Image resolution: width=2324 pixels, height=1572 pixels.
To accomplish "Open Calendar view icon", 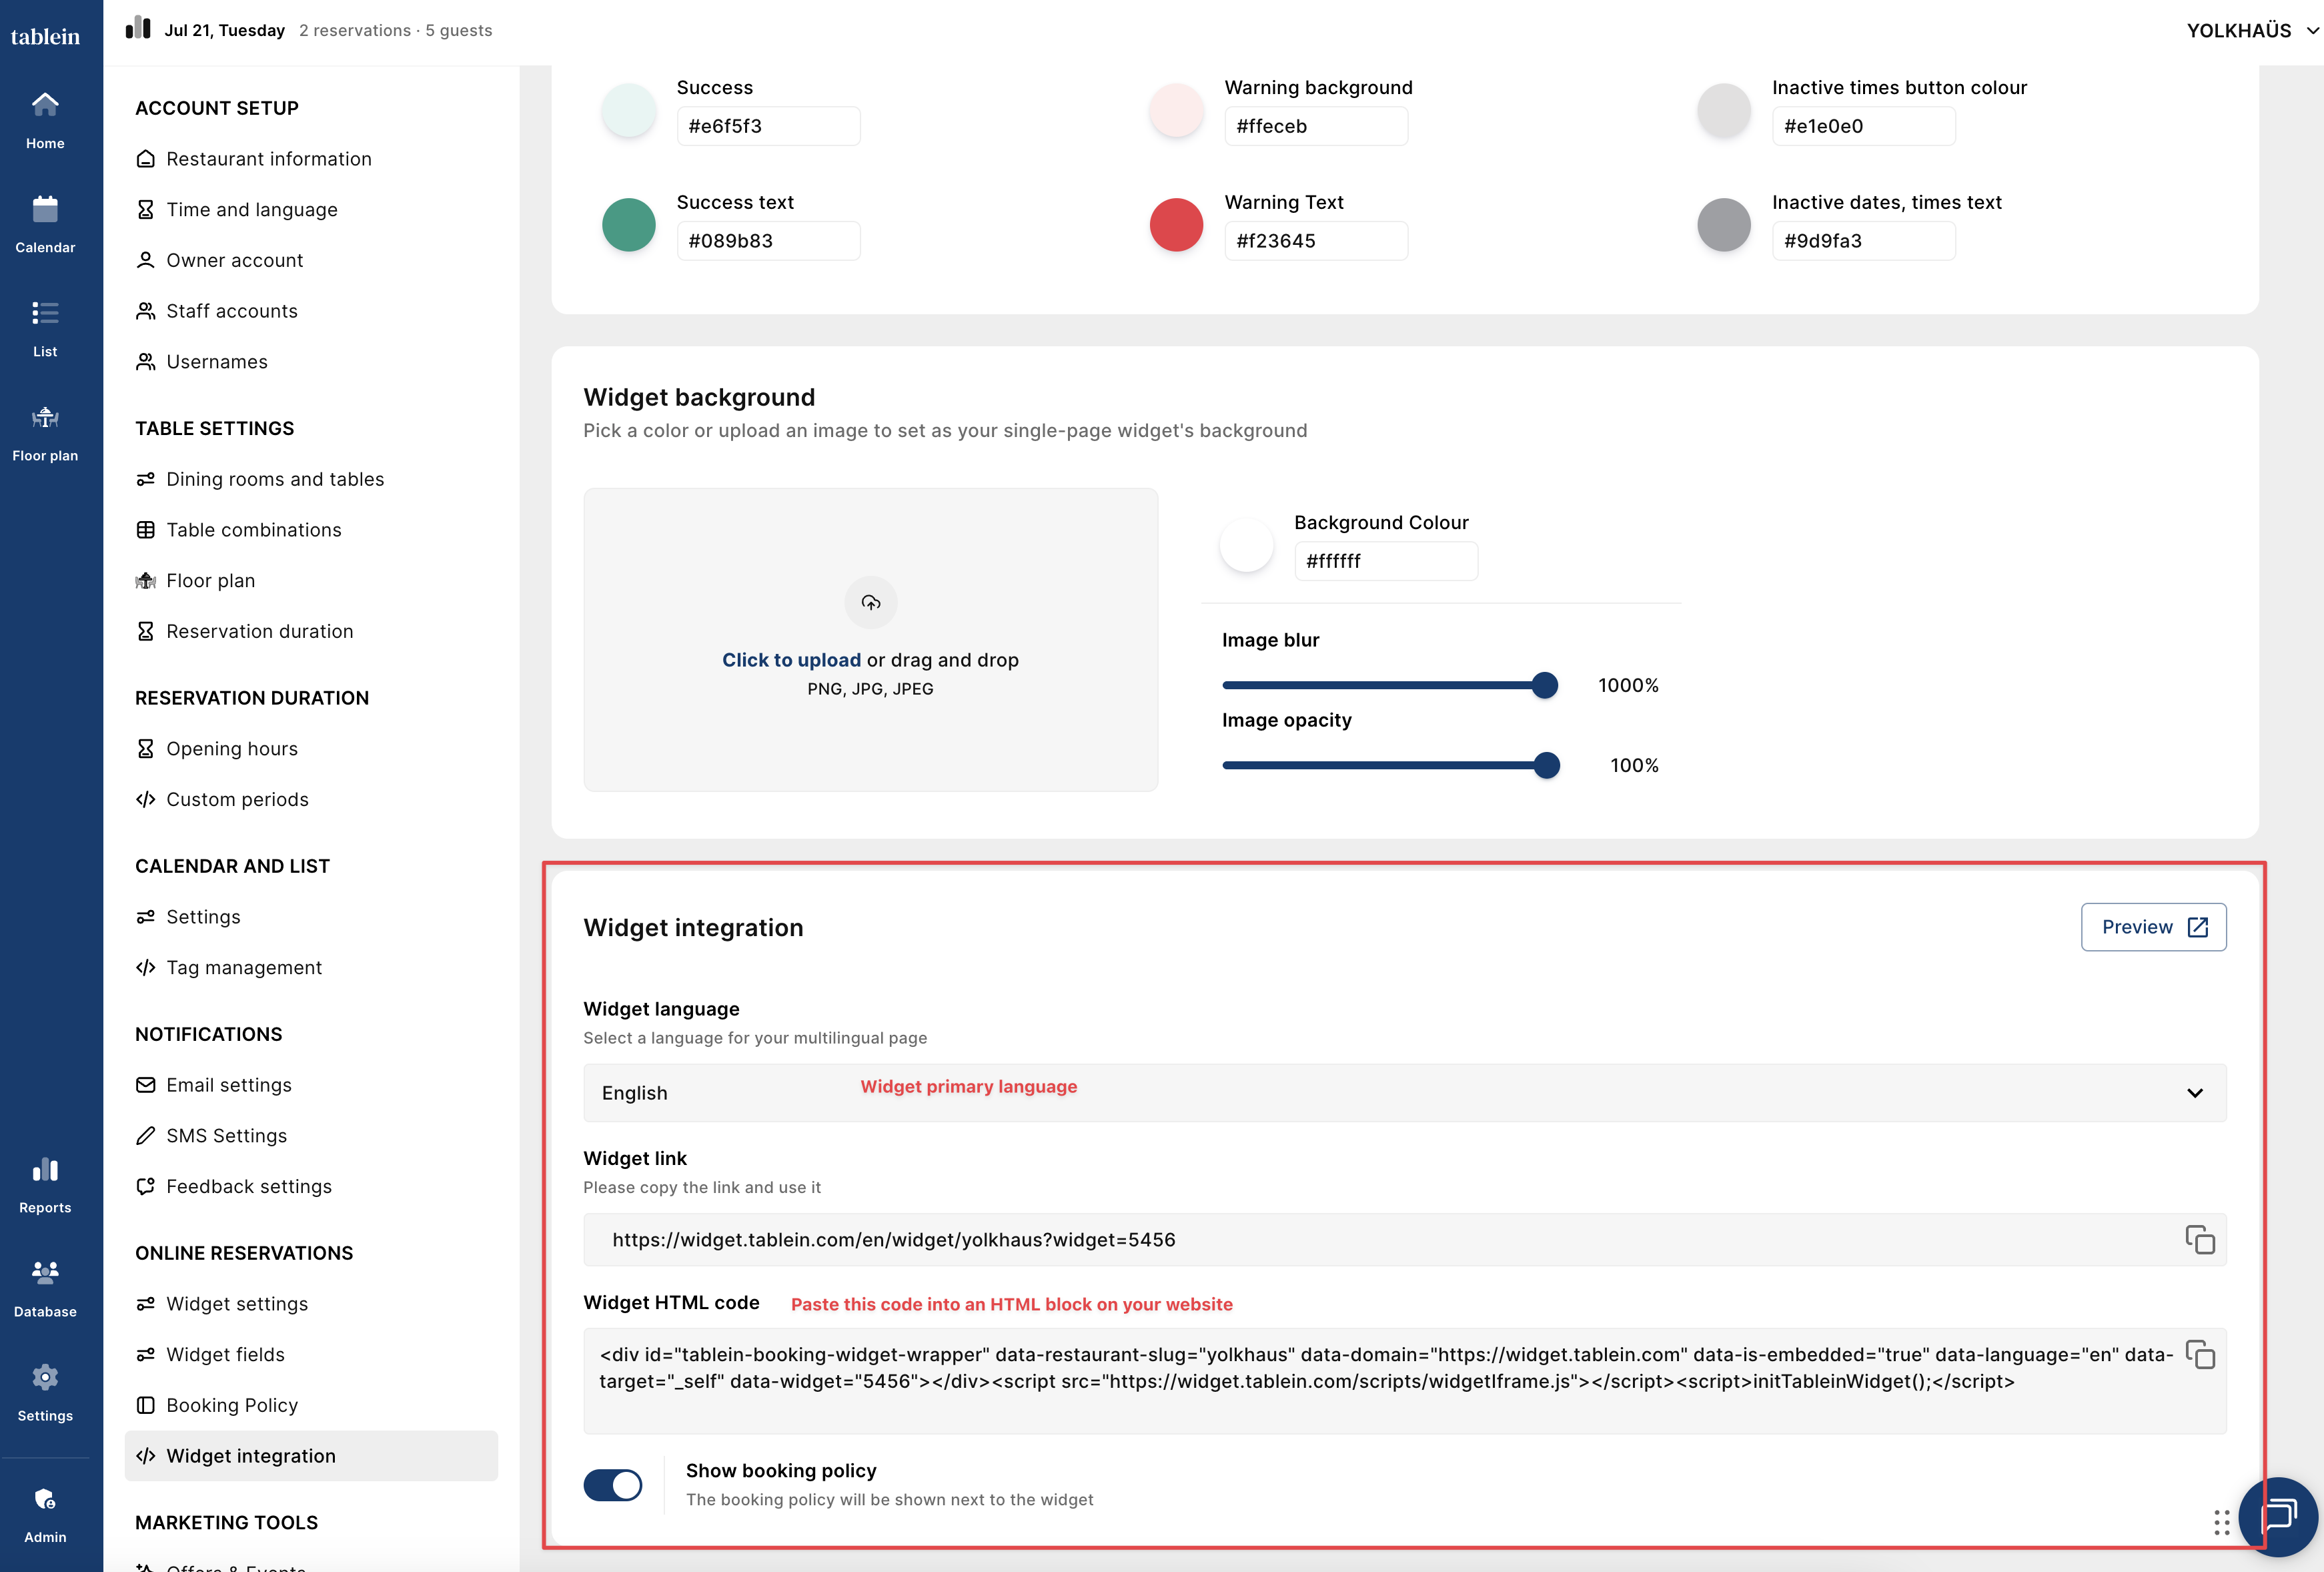I will 45,225.
